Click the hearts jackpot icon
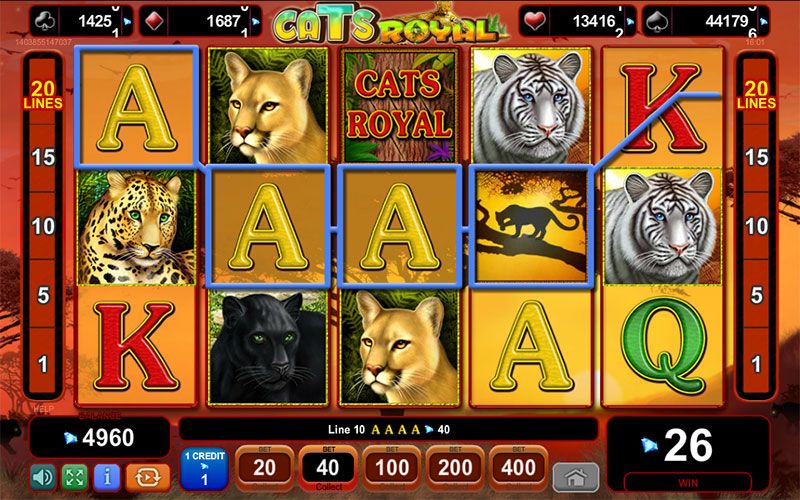Viewport: 800px width, 500px height. click(x=535, y=21)
